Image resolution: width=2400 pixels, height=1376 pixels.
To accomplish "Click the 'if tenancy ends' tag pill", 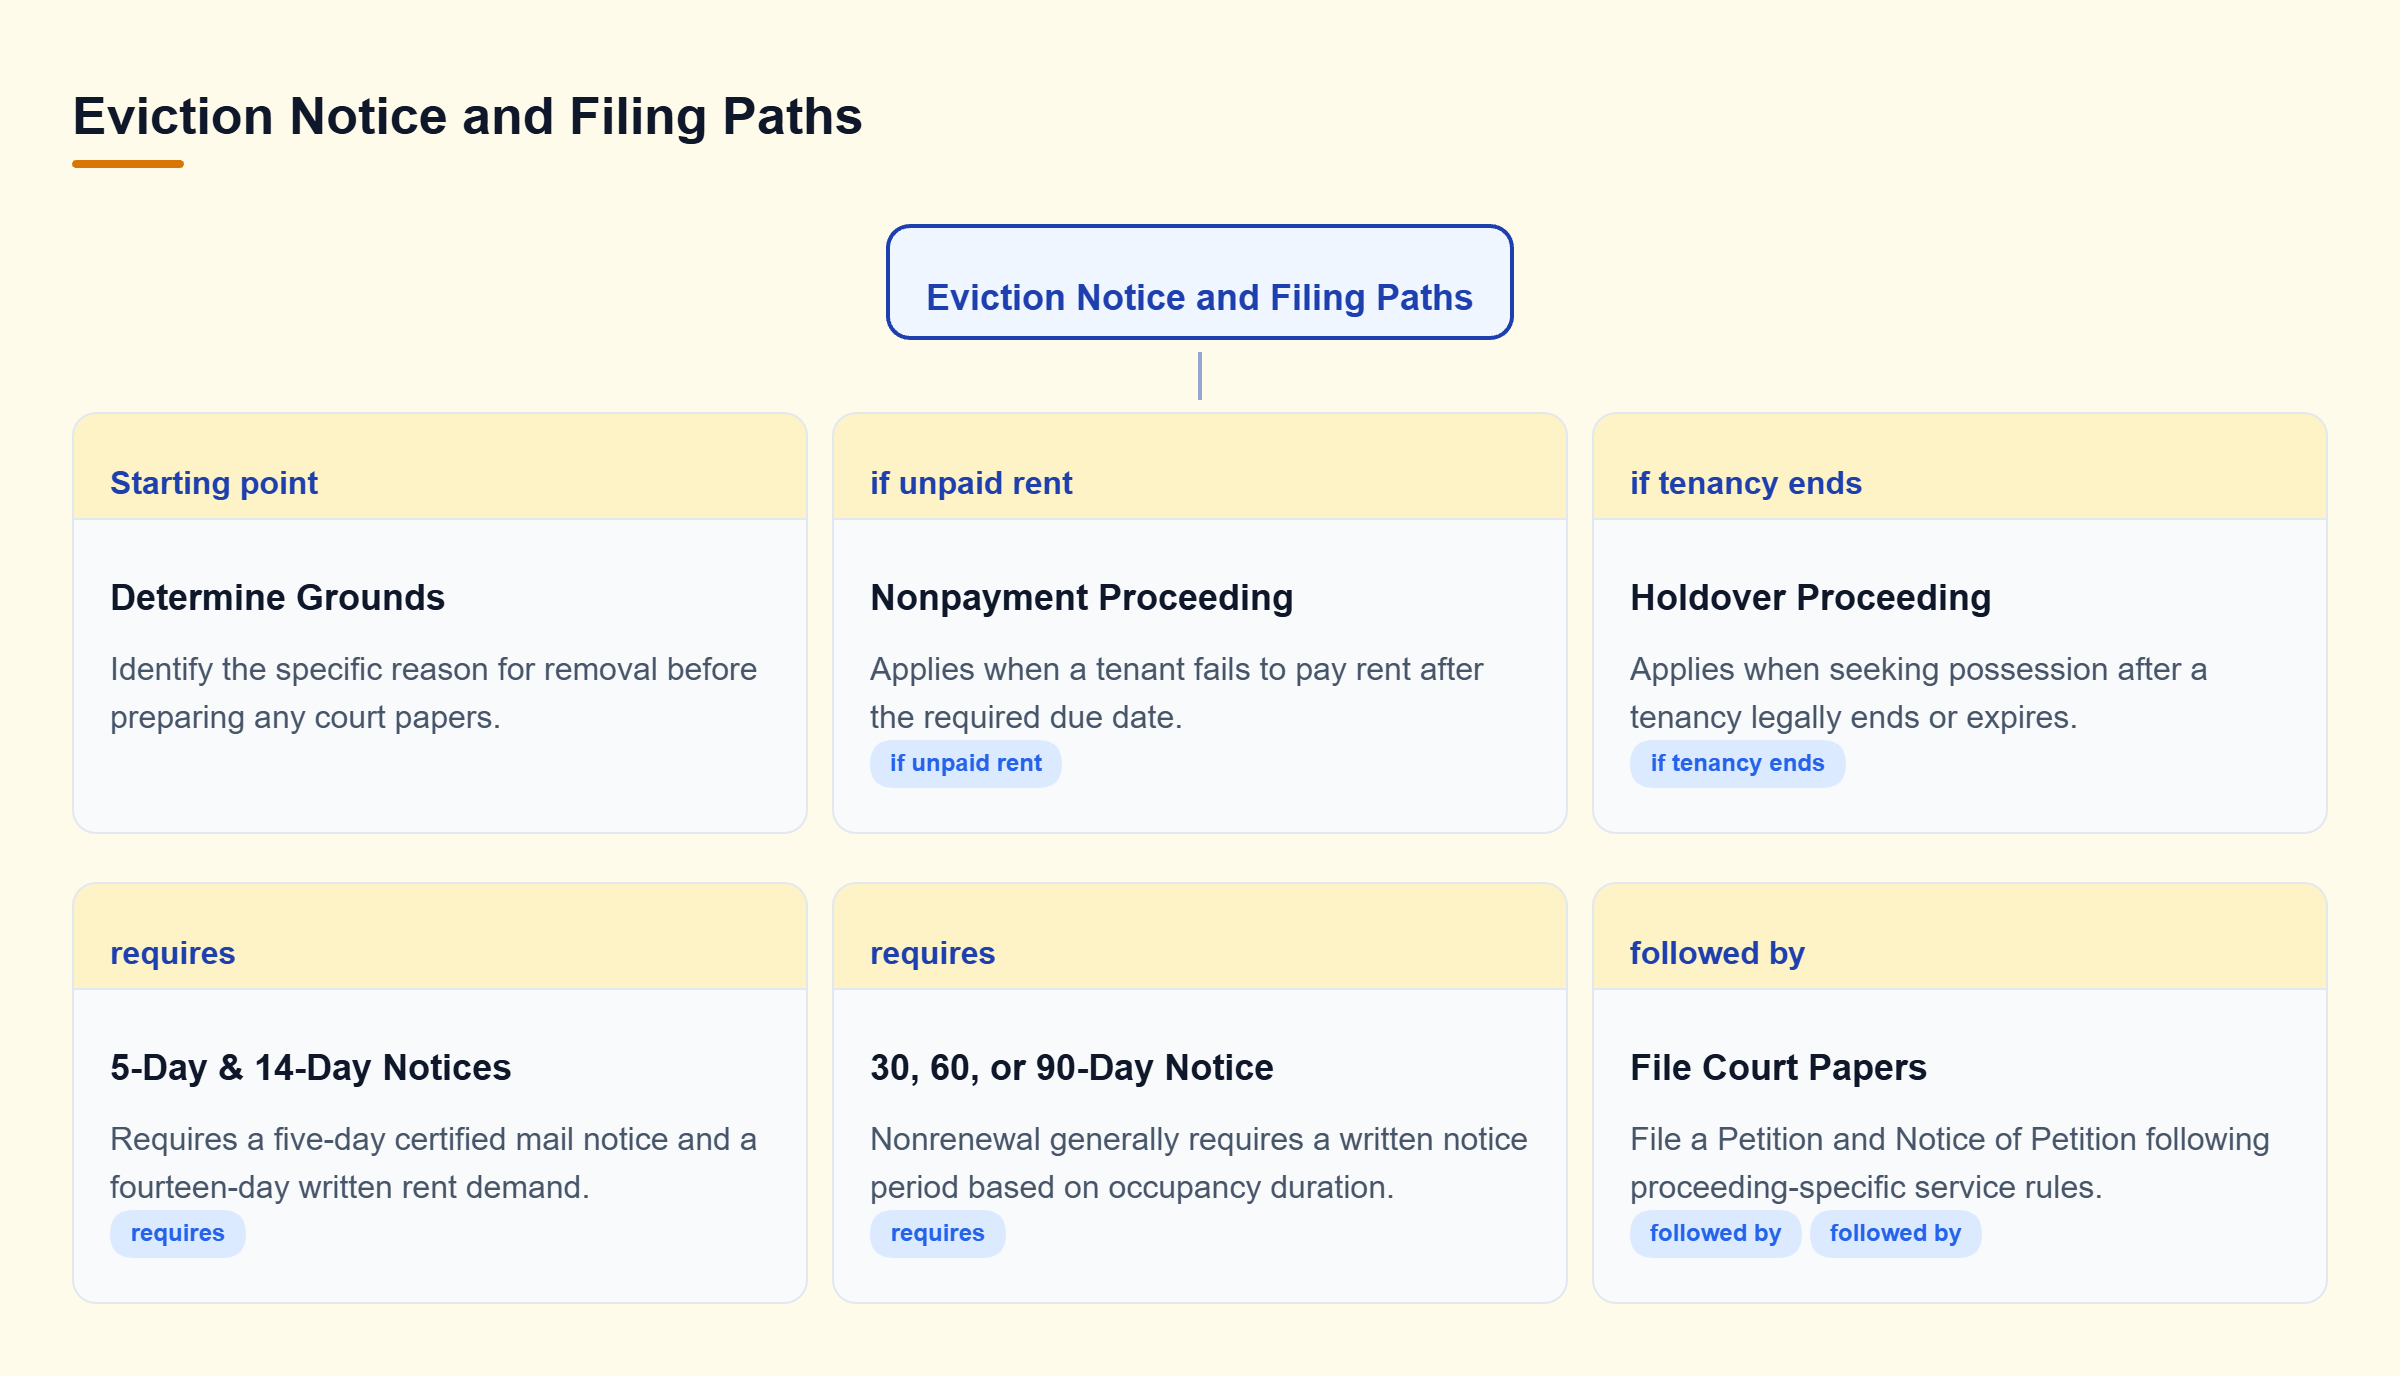I will click(x=1737, y=763).
